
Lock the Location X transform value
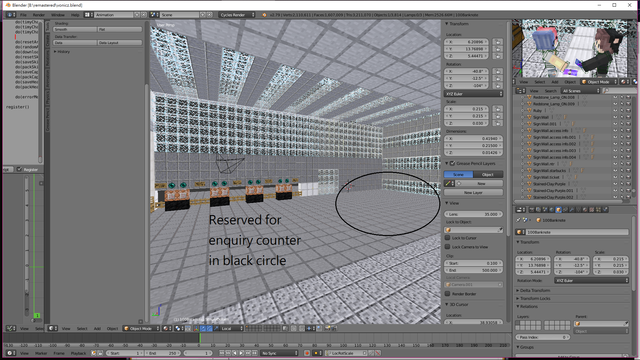[x=497, y=42]
